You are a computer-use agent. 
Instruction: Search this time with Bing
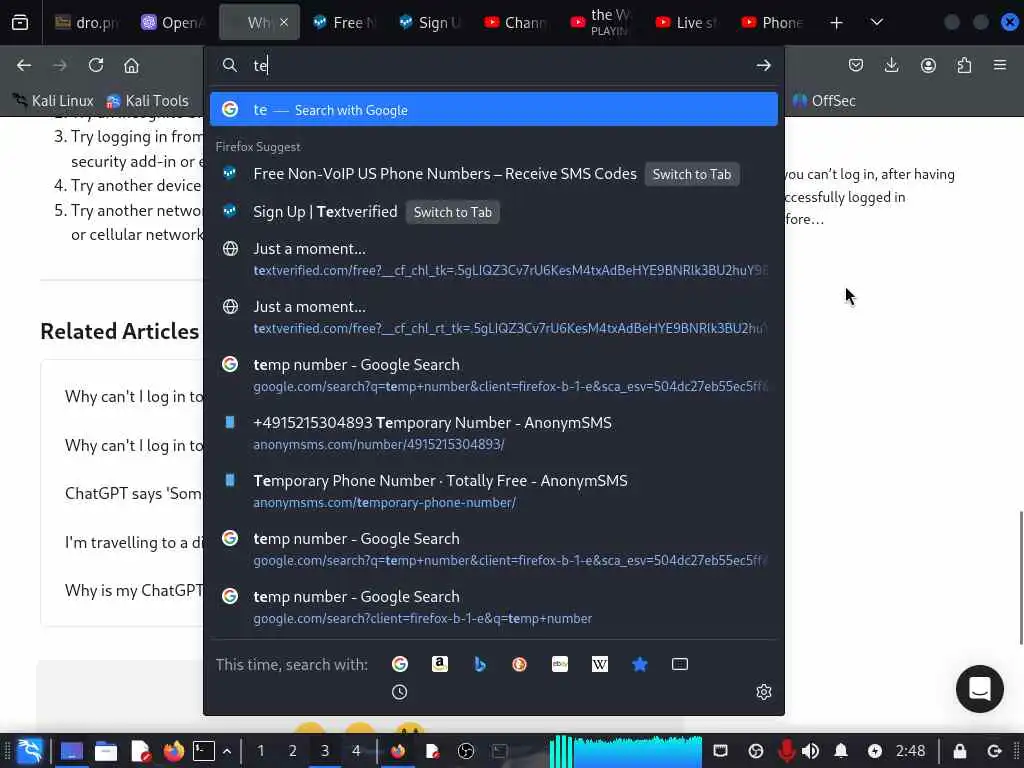pos(480,664)
